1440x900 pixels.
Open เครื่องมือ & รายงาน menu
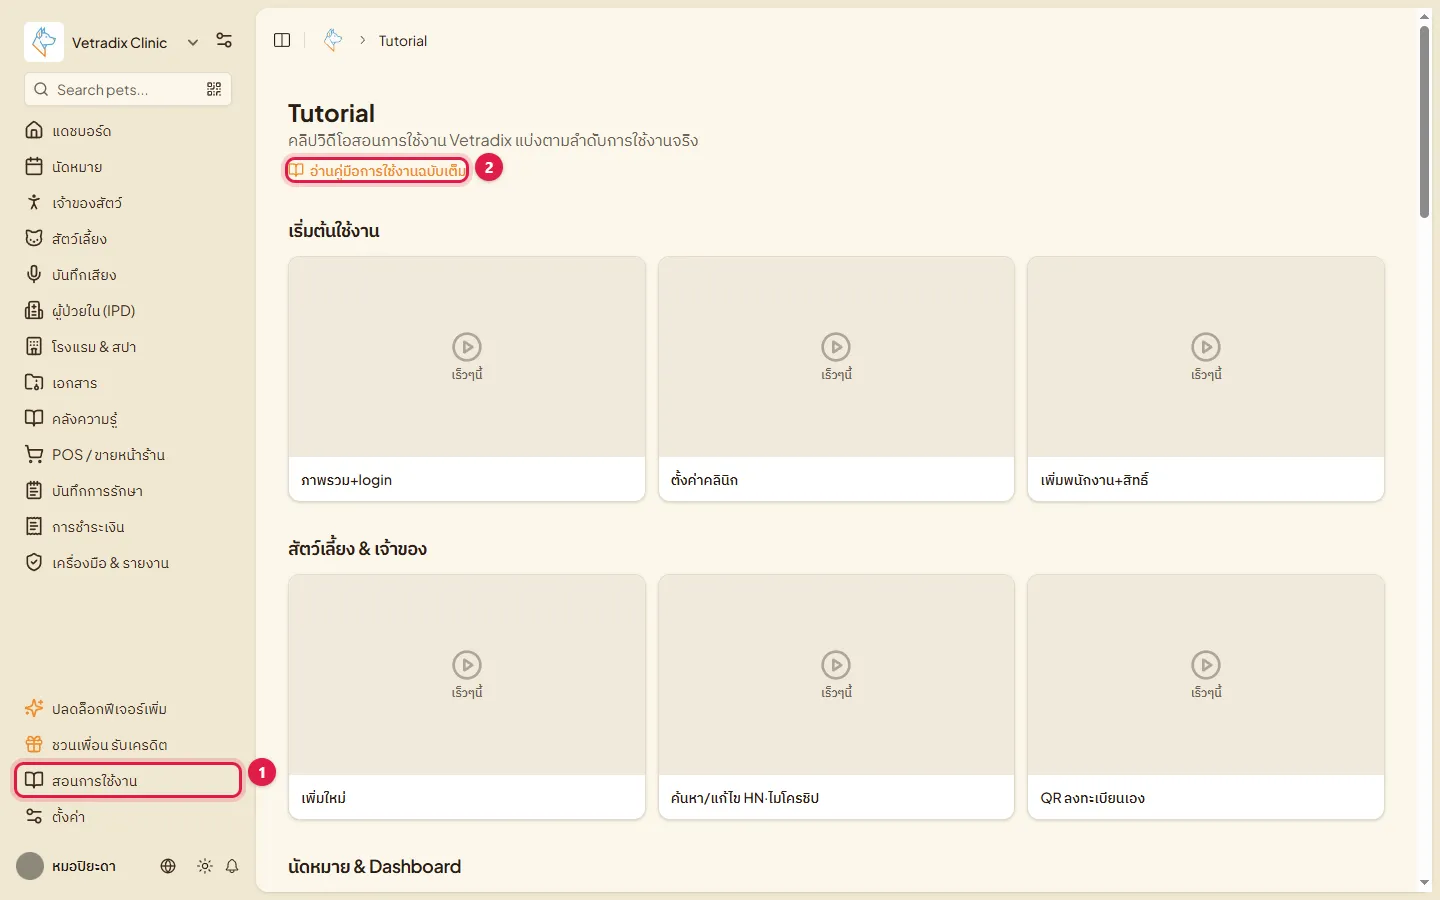(128, 563)
